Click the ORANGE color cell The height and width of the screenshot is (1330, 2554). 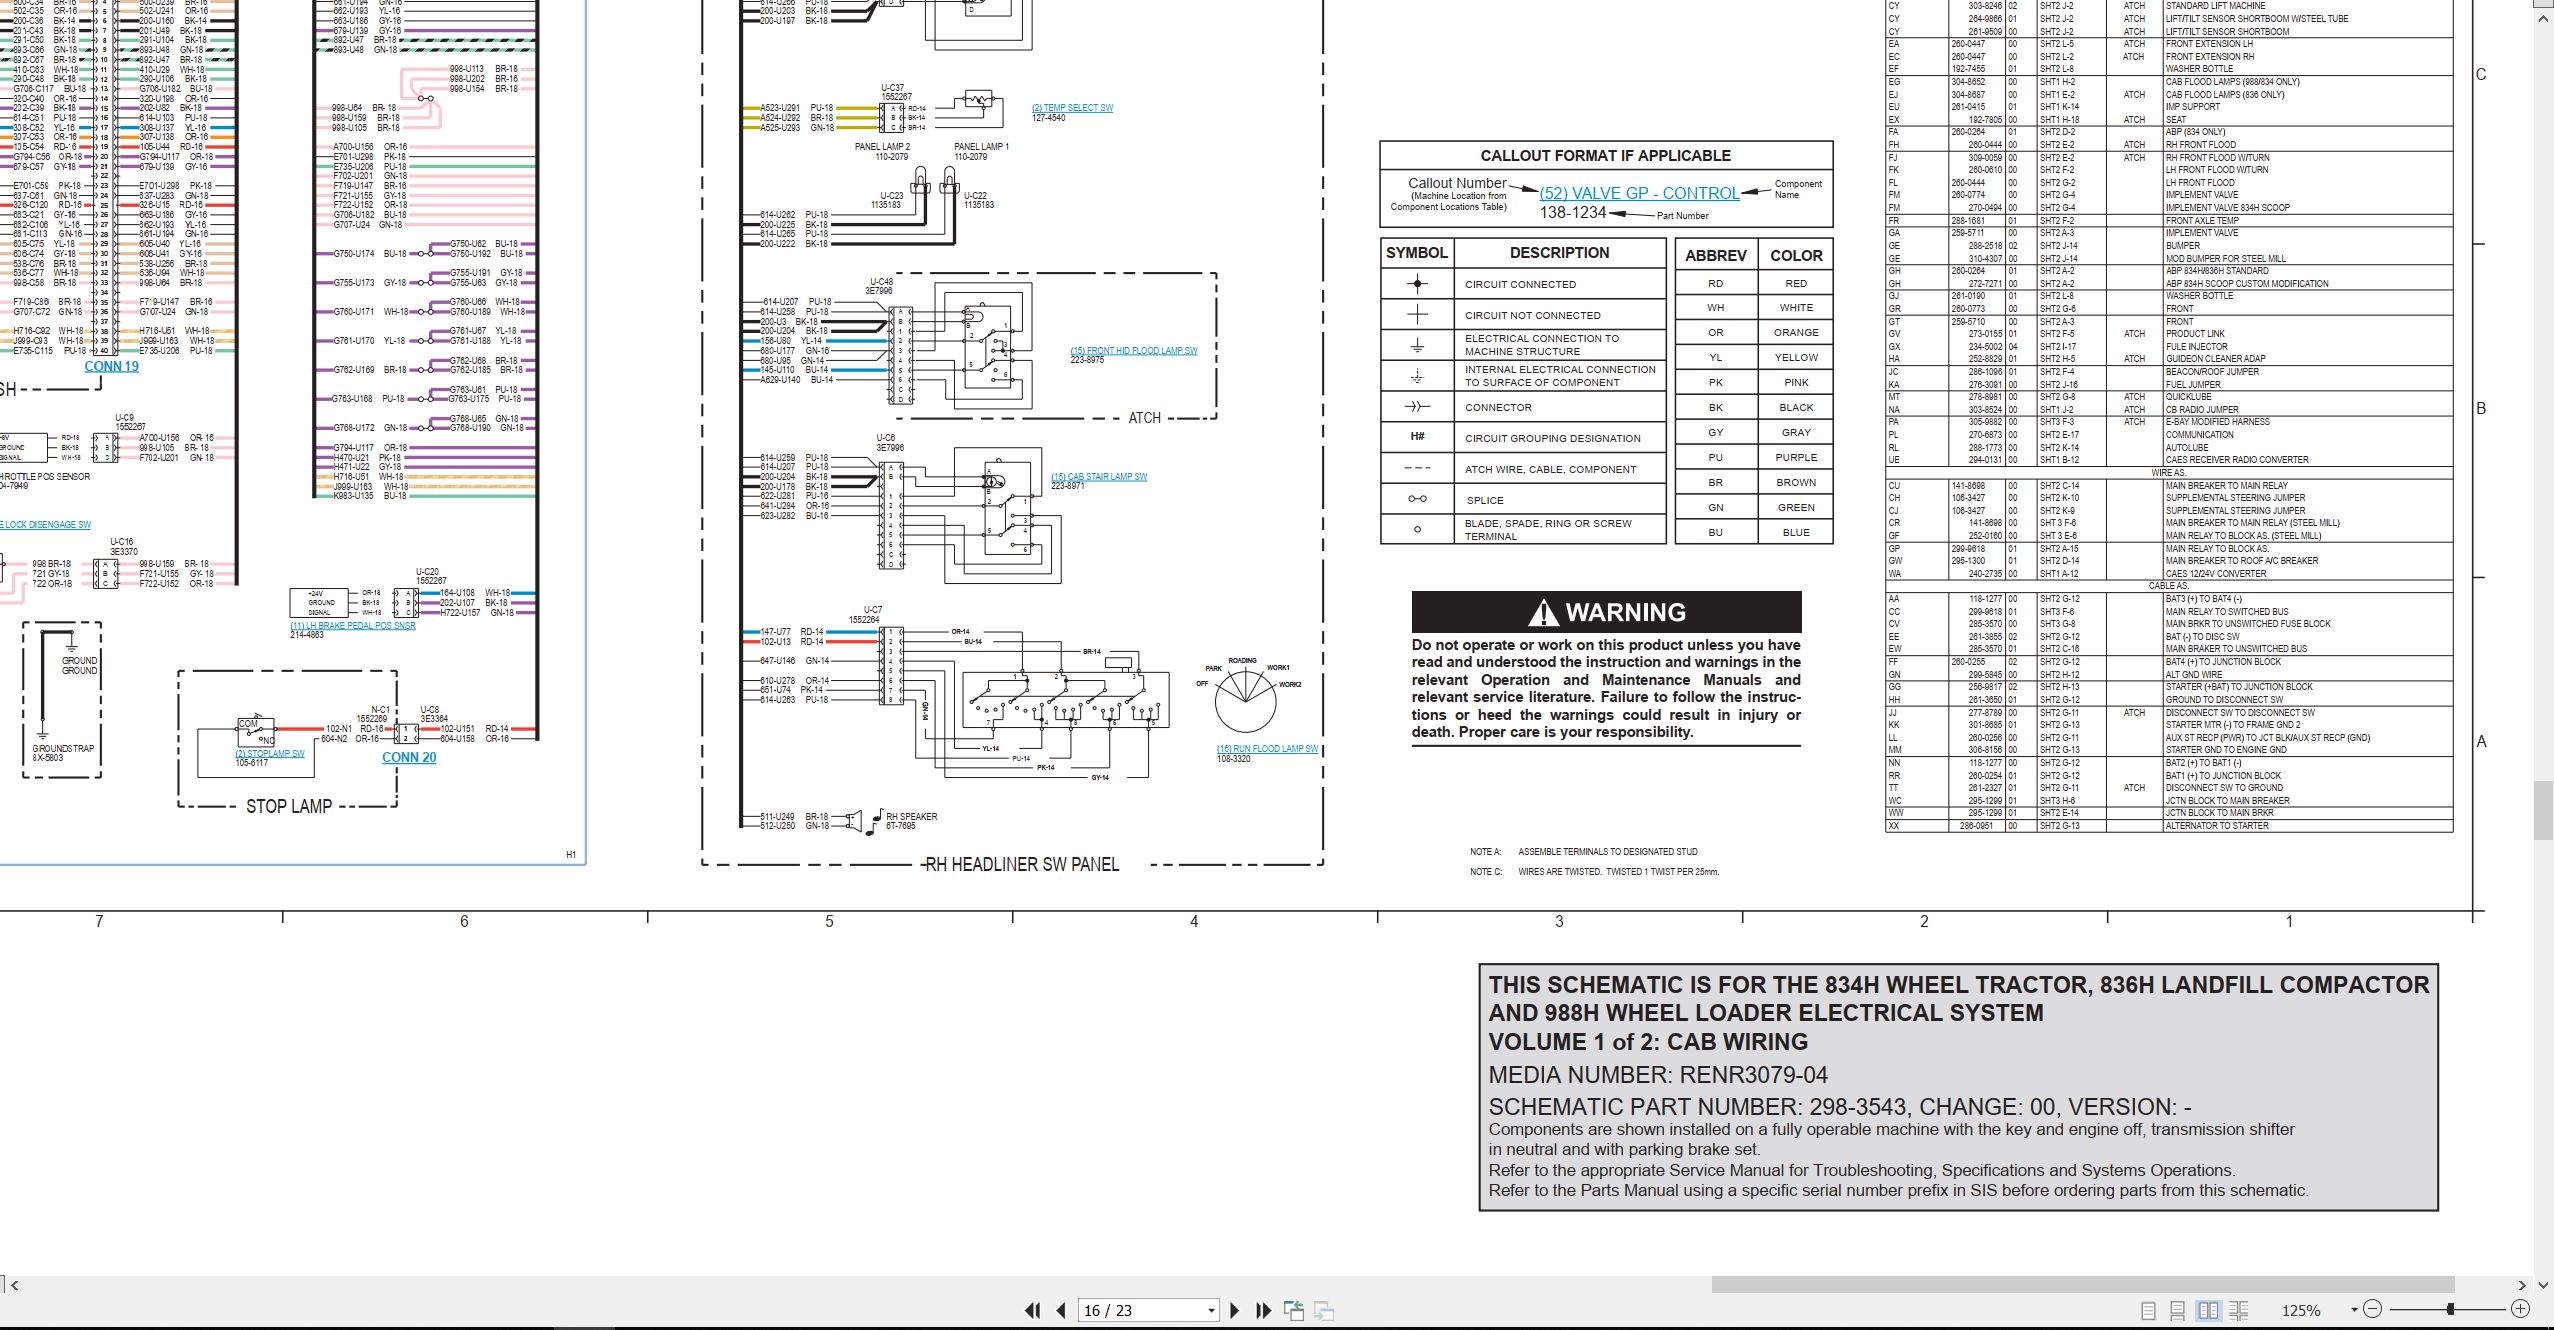(1796, 332)
